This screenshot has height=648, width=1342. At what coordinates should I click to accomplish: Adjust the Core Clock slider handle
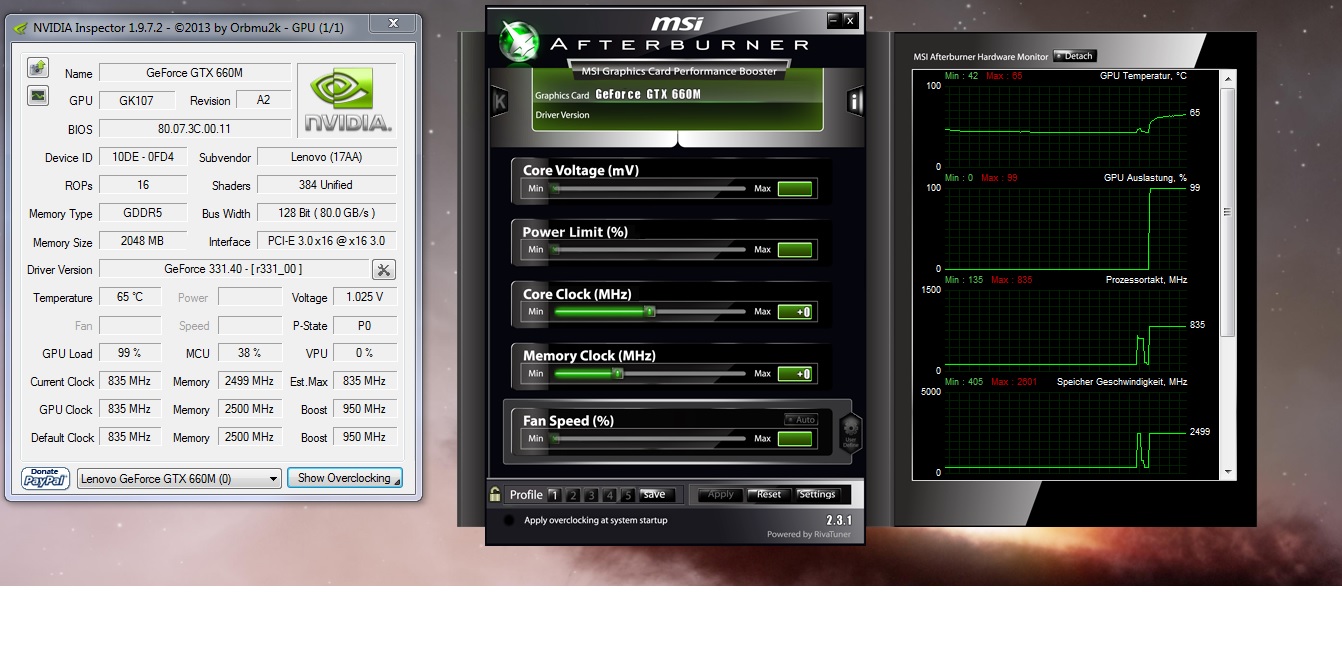650,312
